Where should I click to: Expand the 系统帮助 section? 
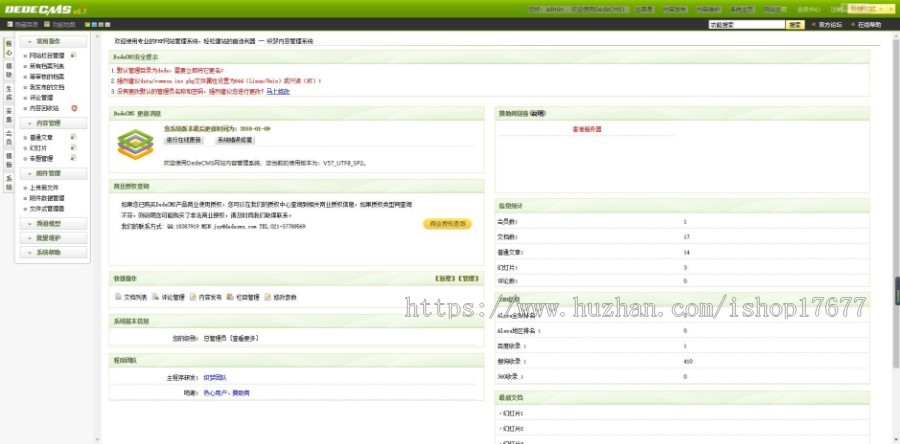(x=53, y=252)
